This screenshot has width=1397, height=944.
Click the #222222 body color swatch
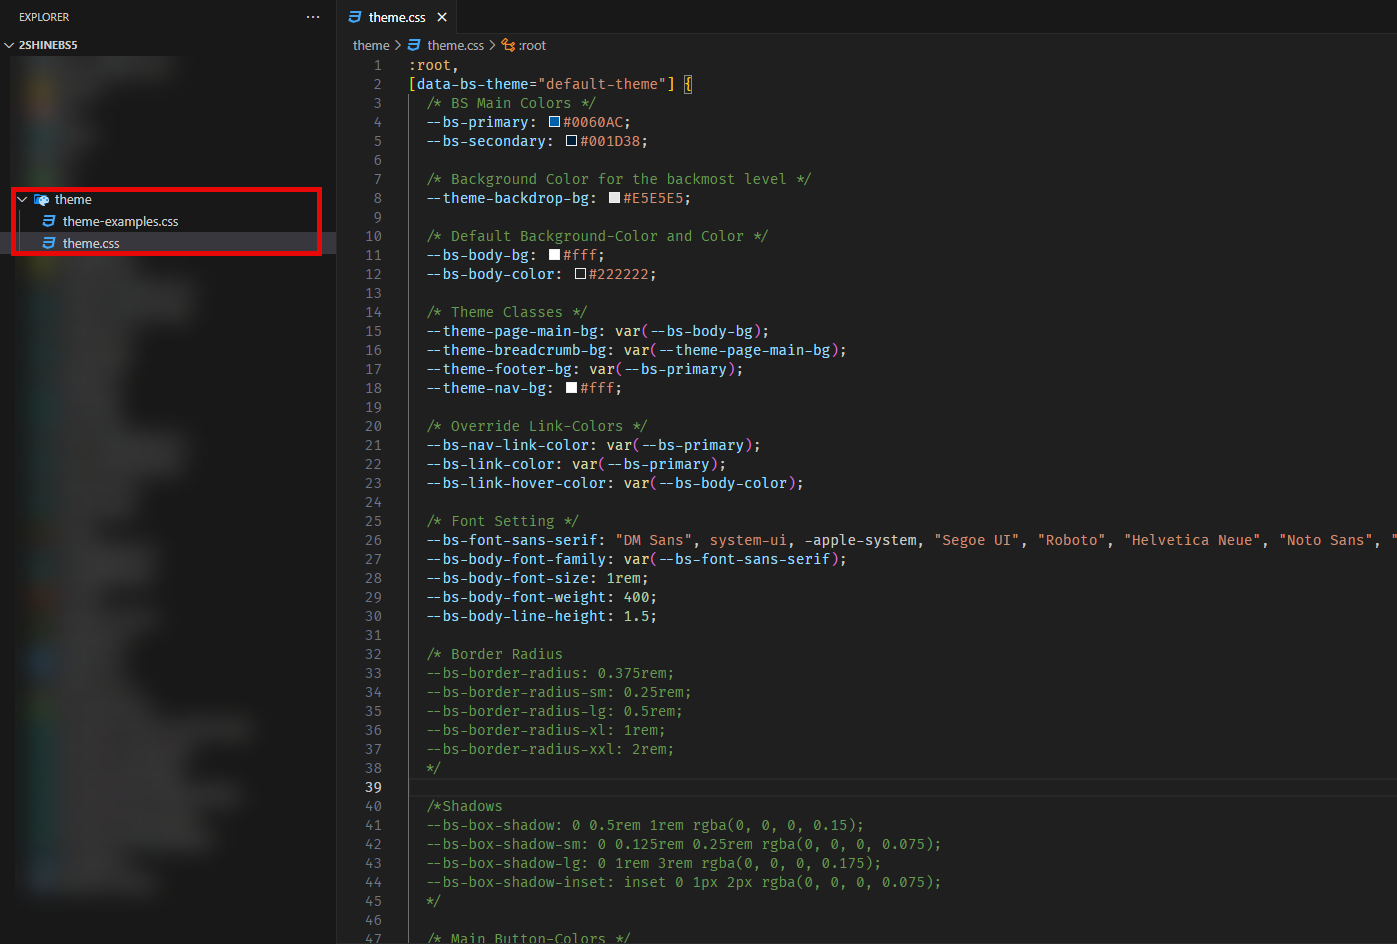click(580, 274)
